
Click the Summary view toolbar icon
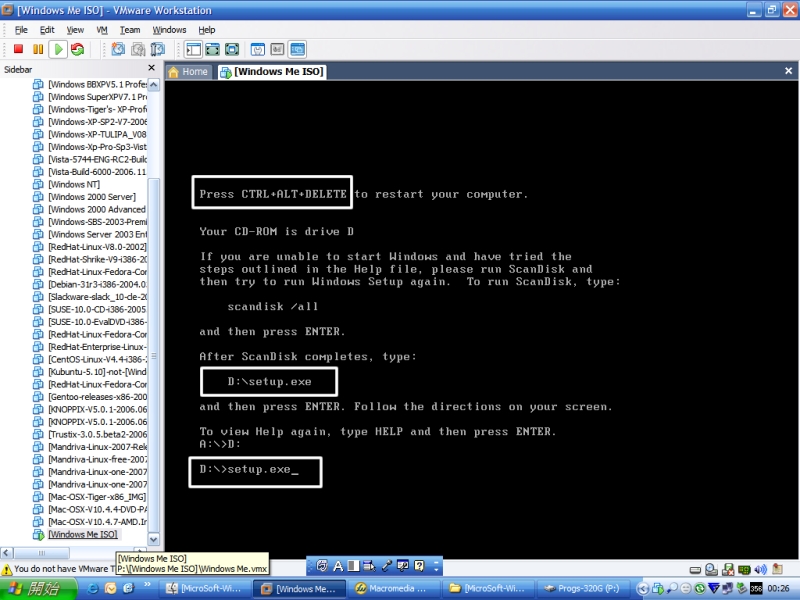click(x=258, y=49)
